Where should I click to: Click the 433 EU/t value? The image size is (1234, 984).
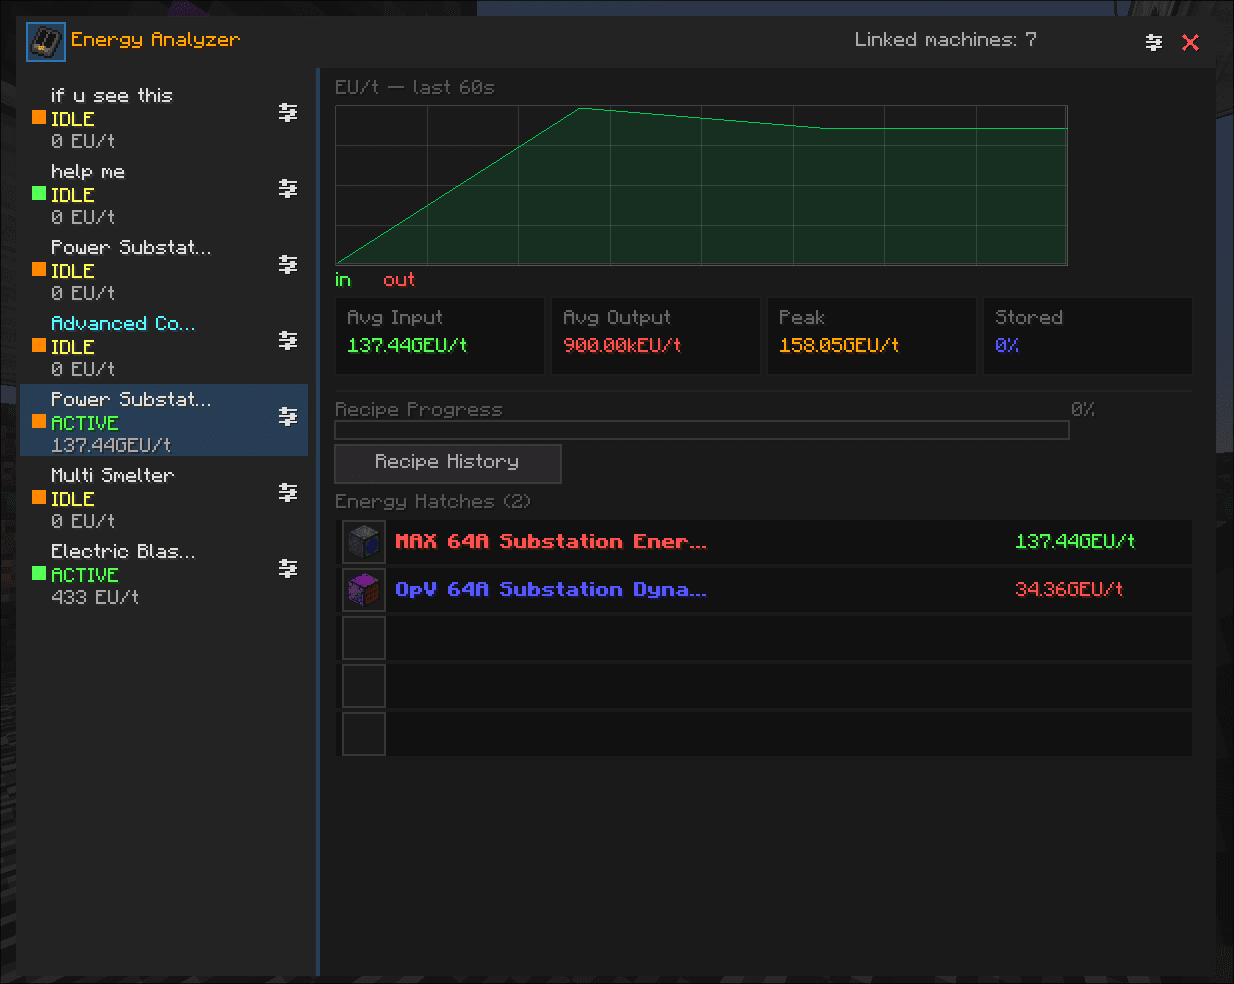(x=95, y=598)
